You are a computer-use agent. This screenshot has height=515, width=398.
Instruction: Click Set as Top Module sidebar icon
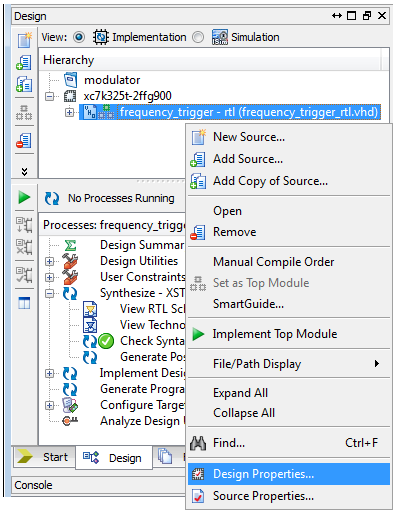tap(24, 112)
